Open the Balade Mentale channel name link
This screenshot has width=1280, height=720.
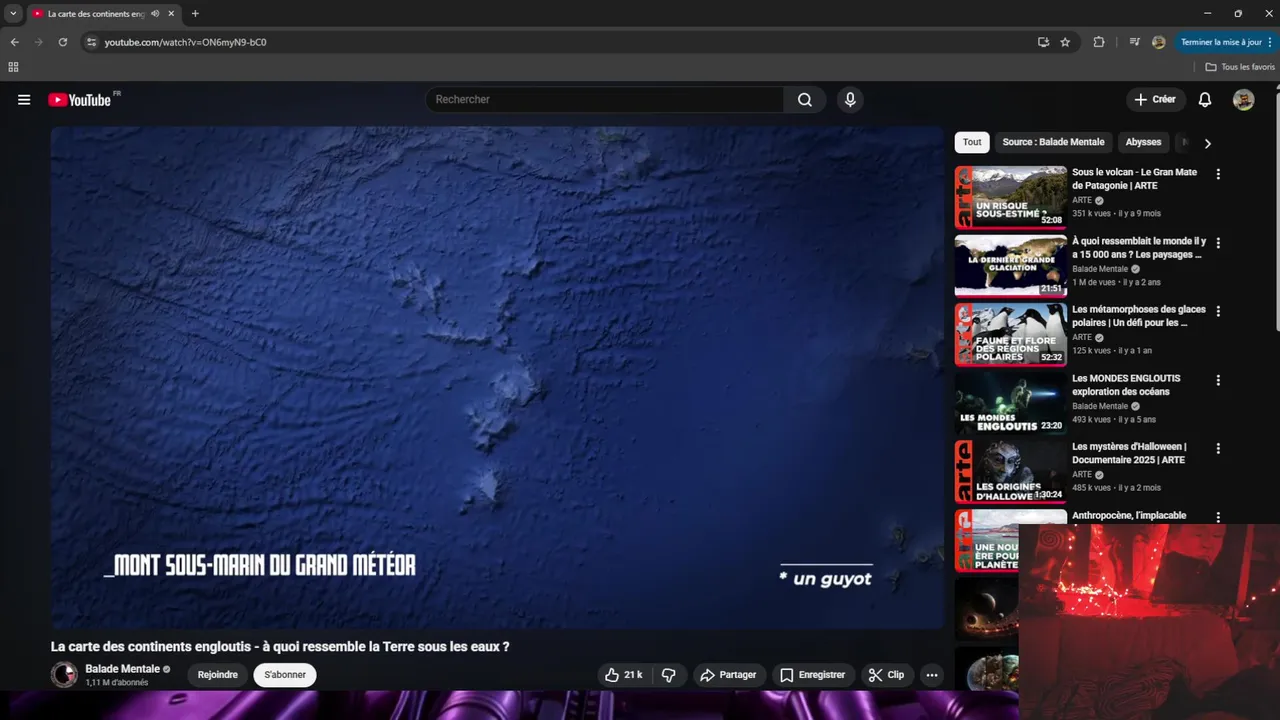click(x=122, y=669)
